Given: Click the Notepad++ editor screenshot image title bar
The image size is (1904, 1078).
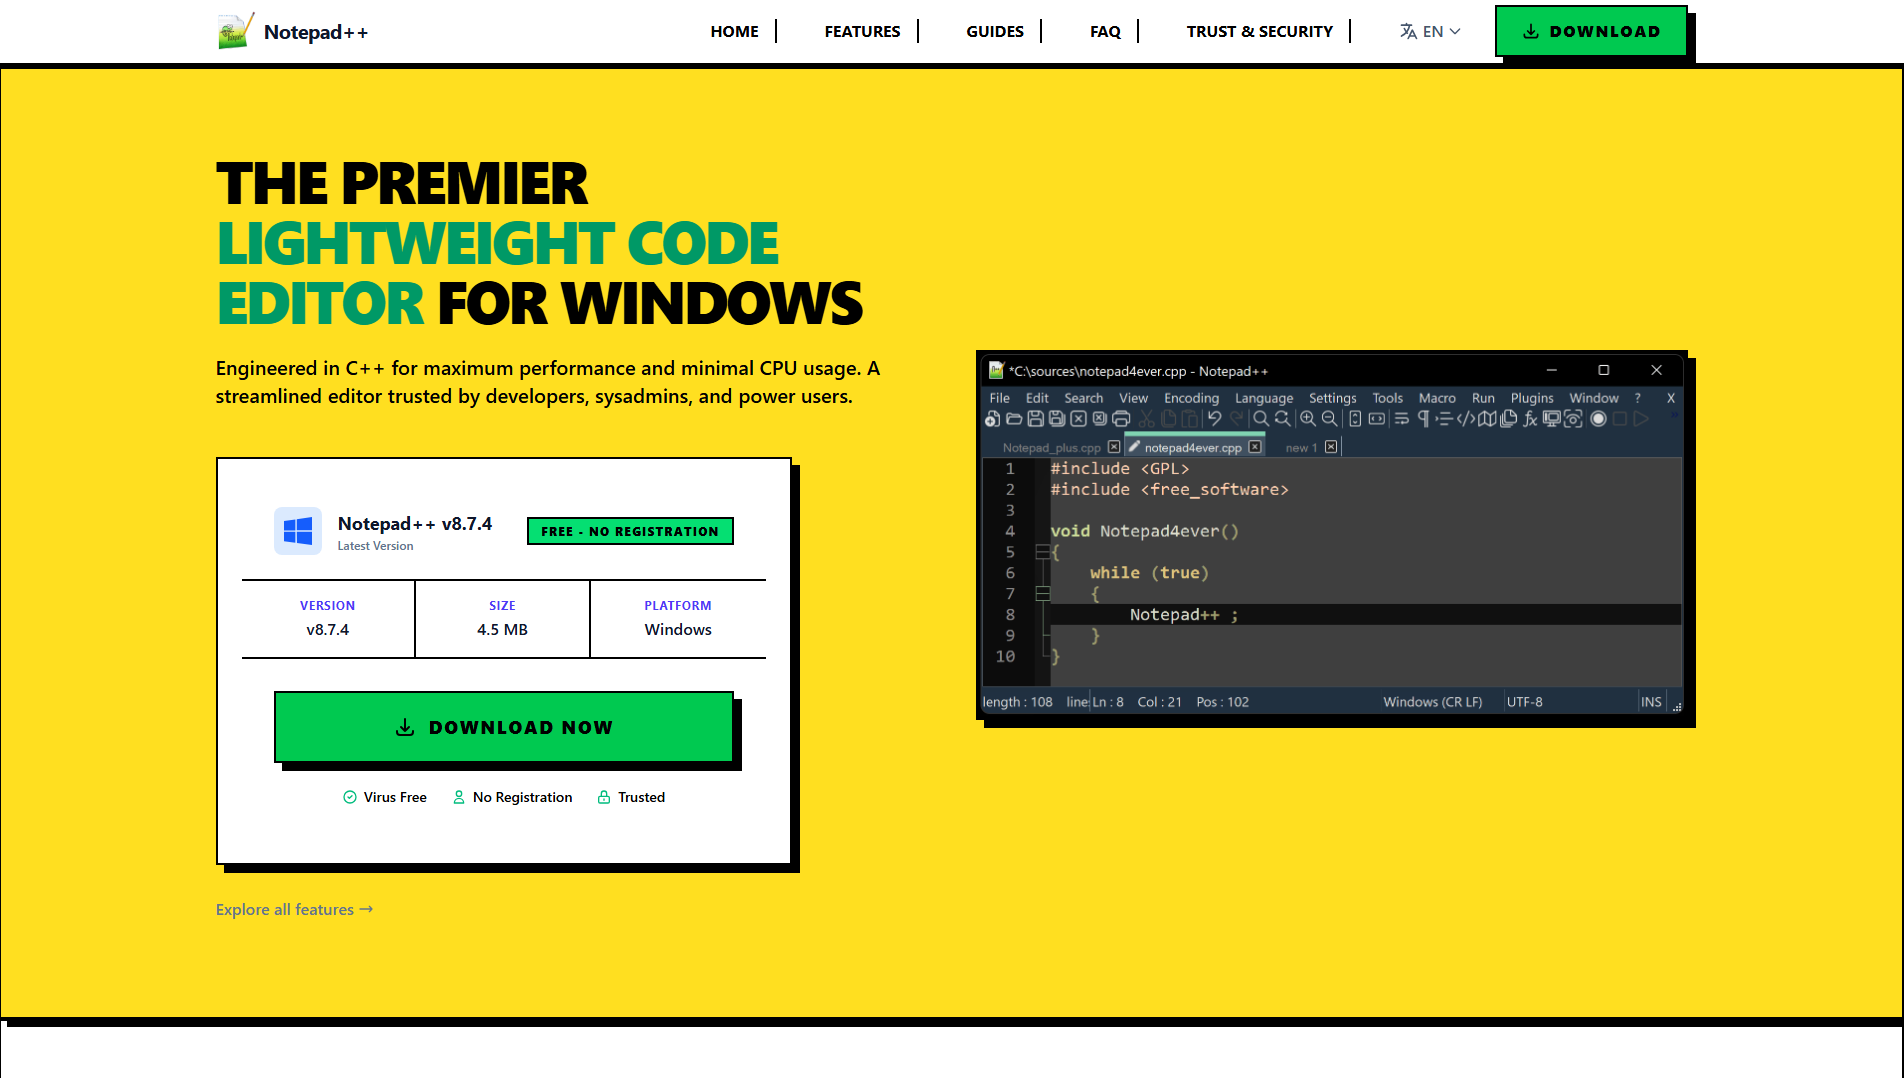Looking at the screenshot, I should (1332, 370).
